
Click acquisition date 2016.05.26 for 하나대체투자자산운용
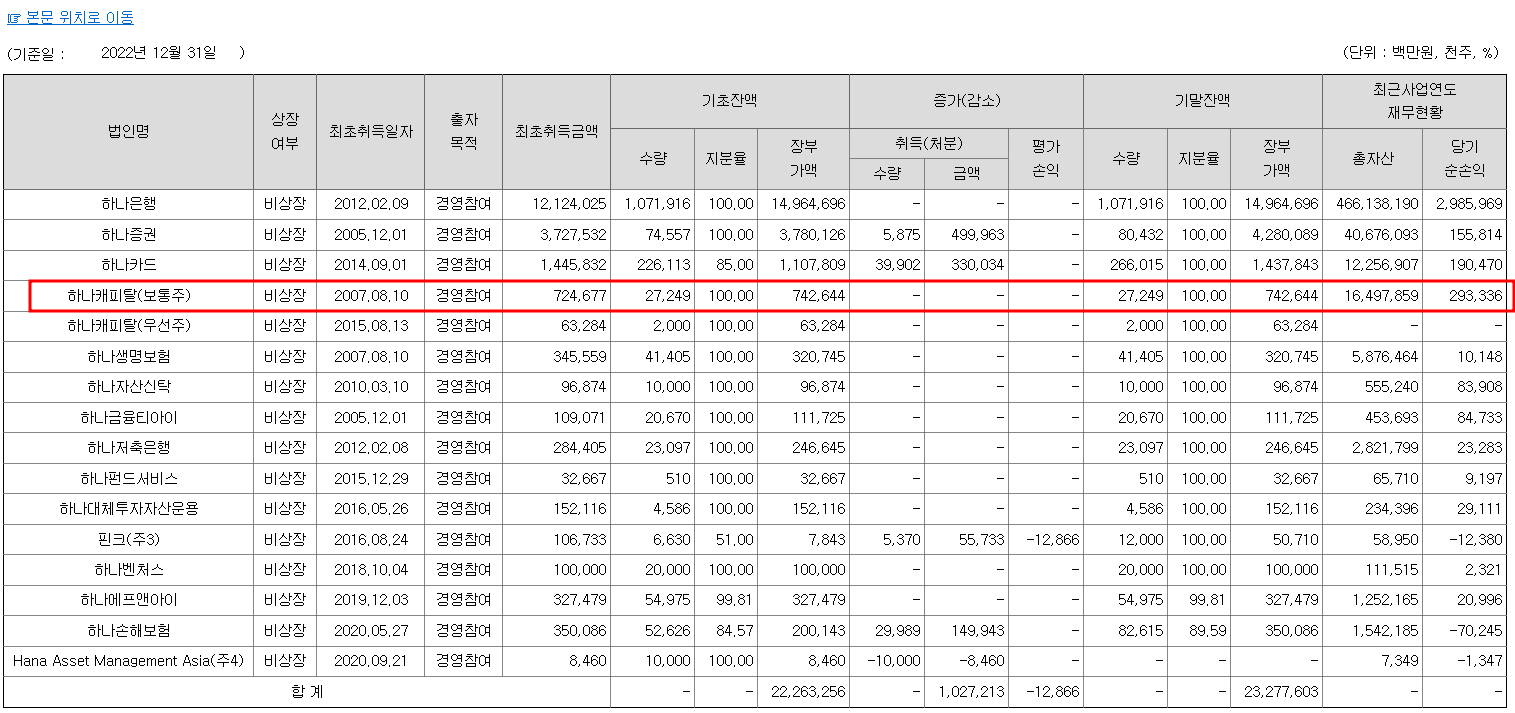pos(370,509)
